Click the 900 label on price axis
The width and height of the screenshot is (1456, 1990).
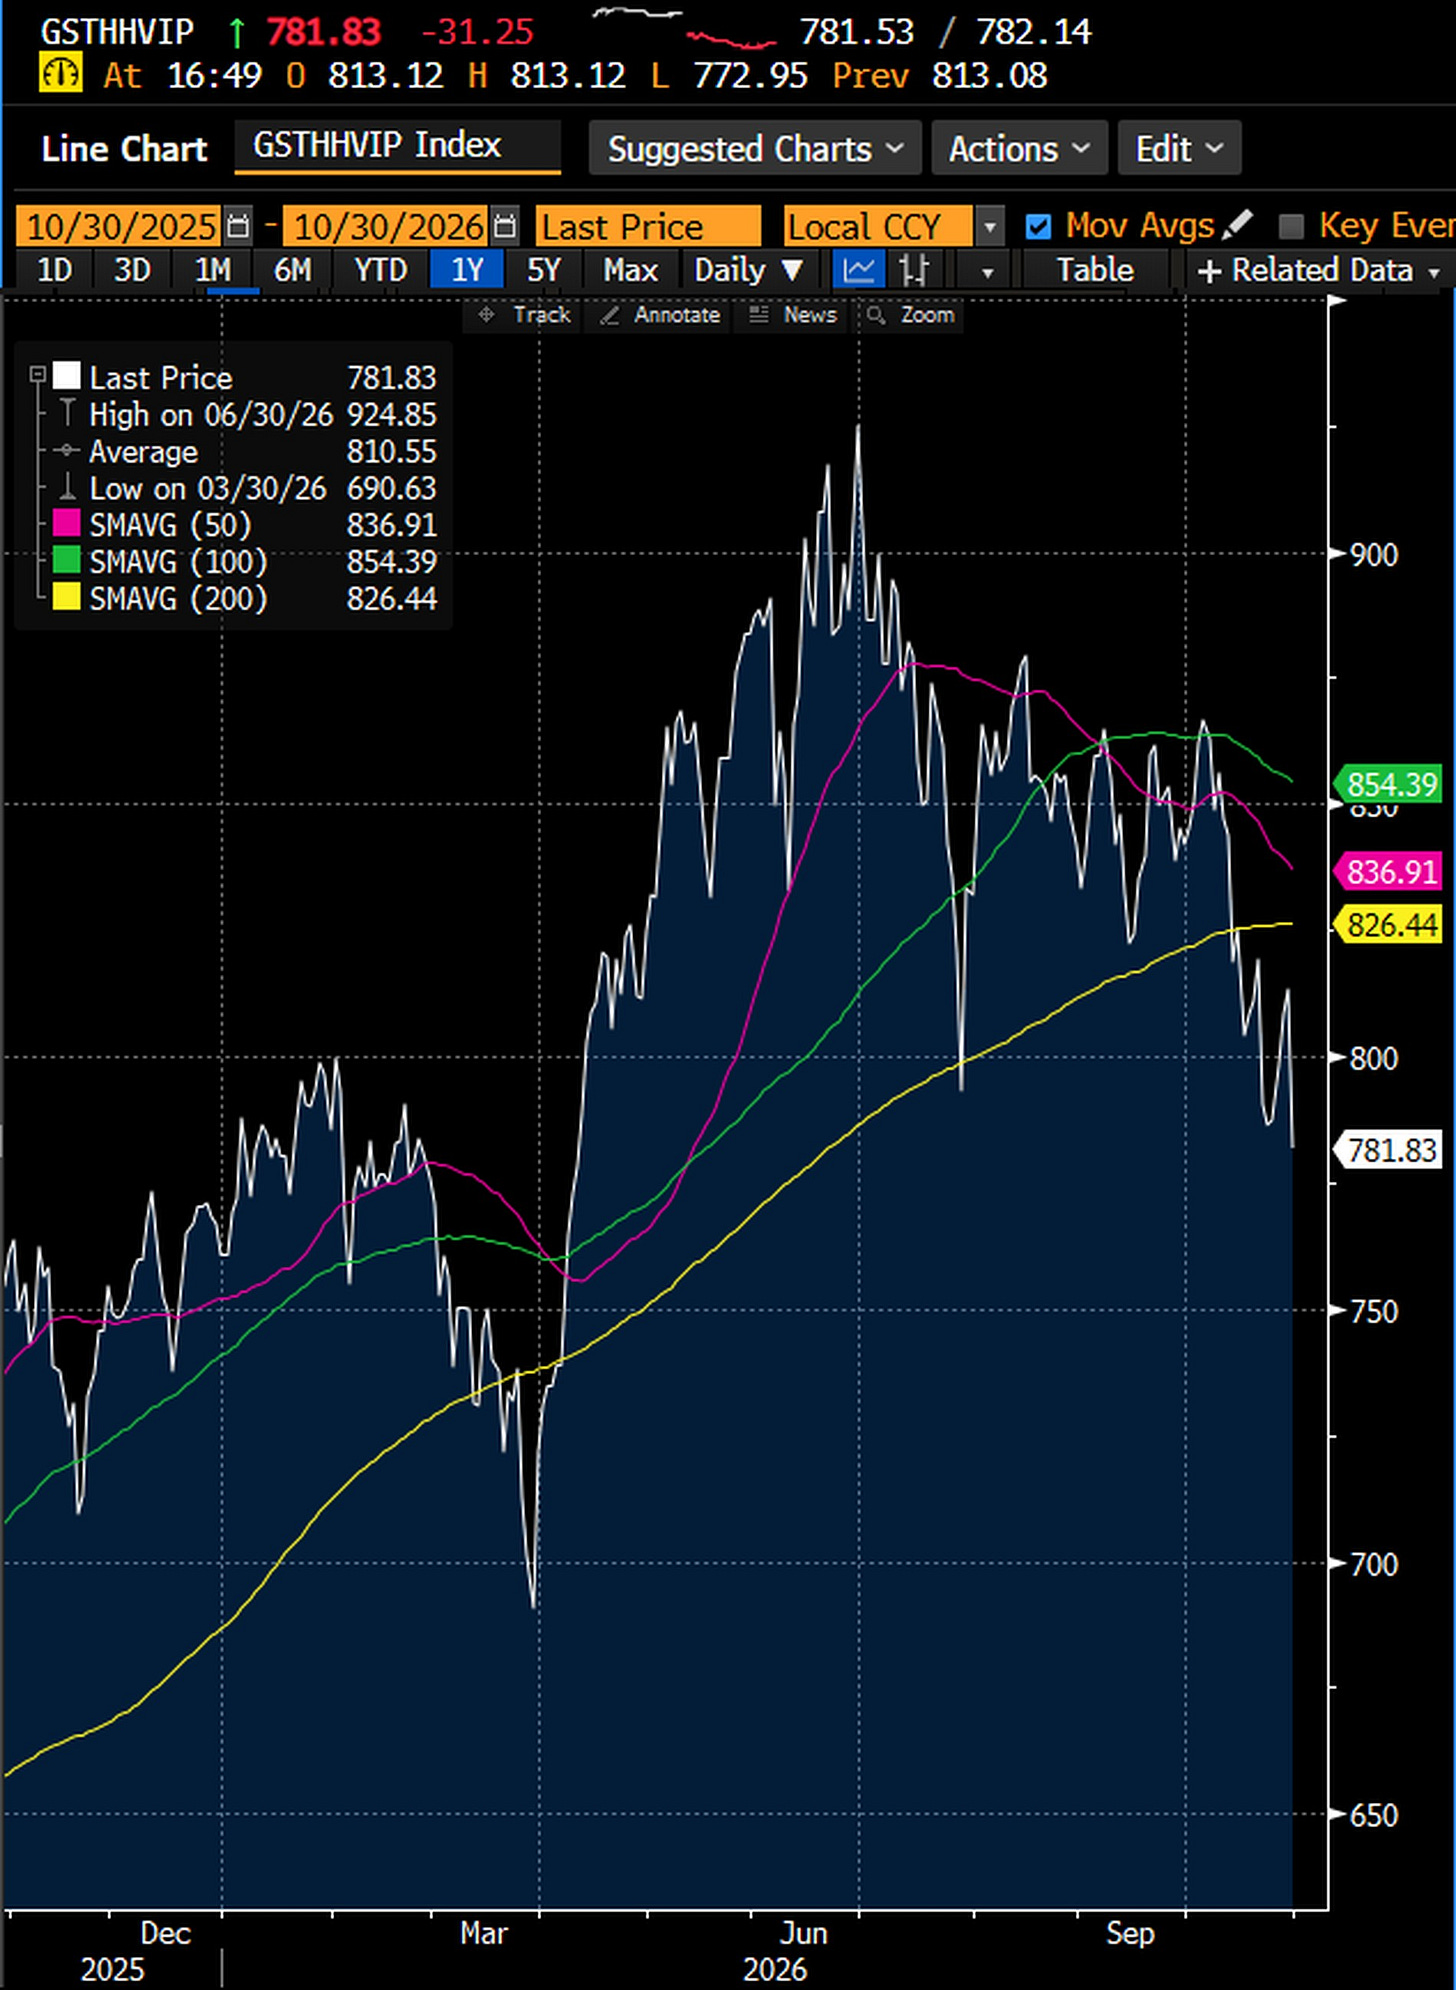coord(1373,555)
